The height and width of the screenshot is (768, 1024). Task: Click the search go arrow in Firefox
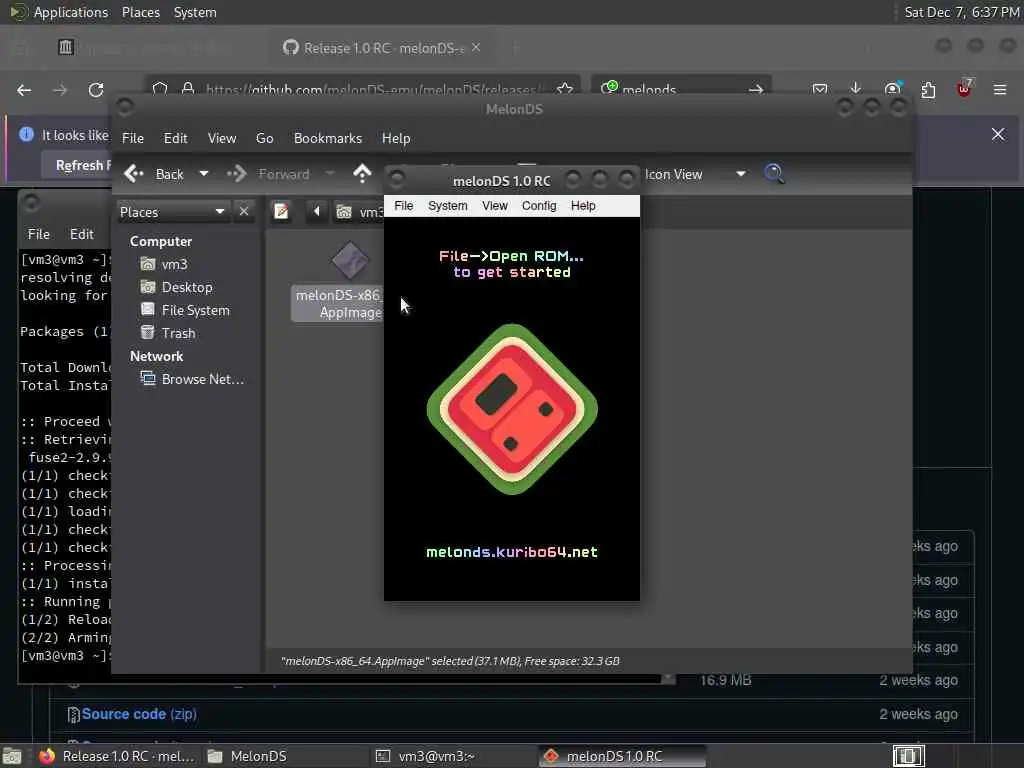pos(756,89)
